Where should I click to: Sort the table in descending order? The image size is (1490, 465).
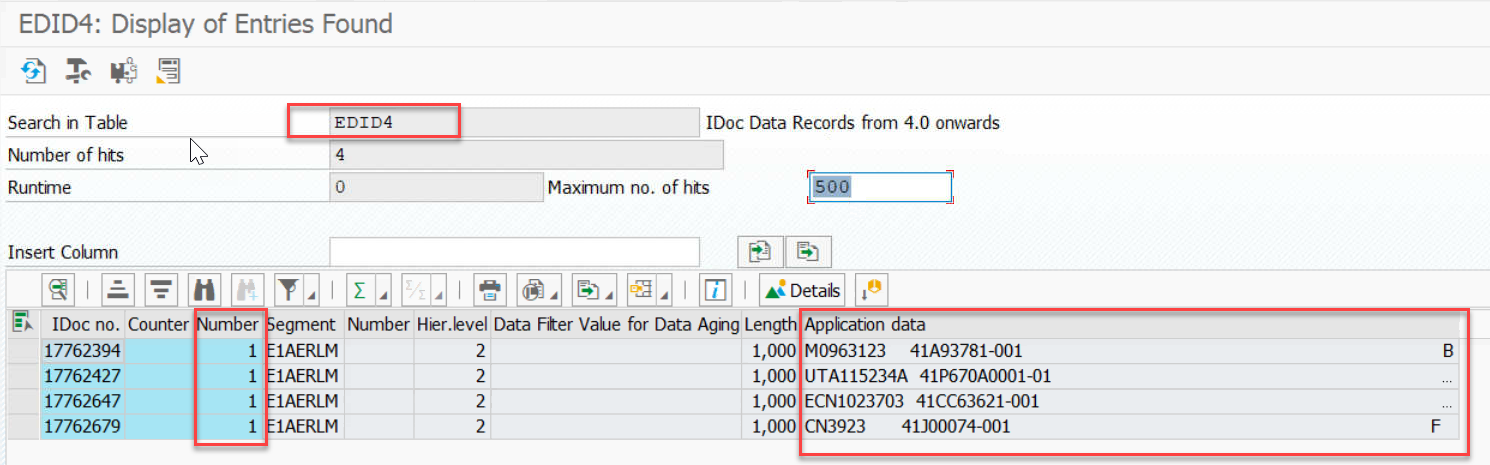161,290
